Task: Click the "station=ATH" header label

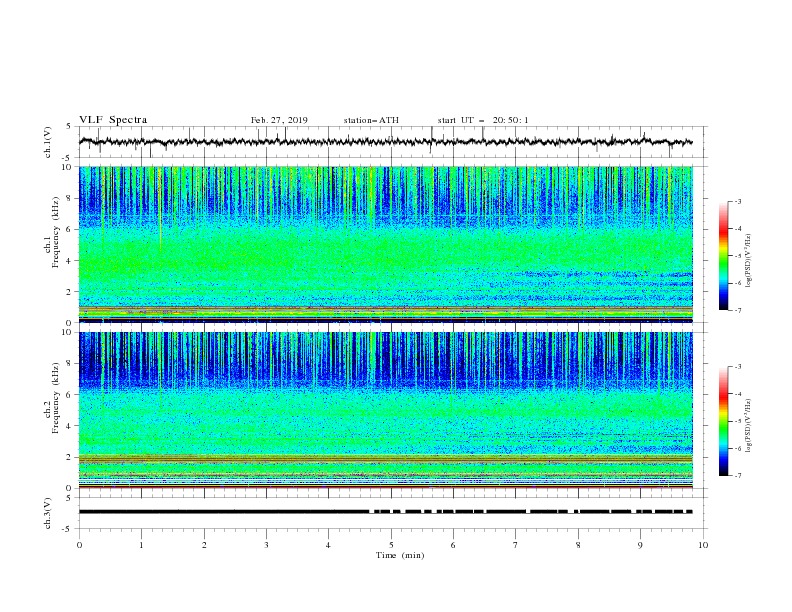Action: click(x=371, y=120)
